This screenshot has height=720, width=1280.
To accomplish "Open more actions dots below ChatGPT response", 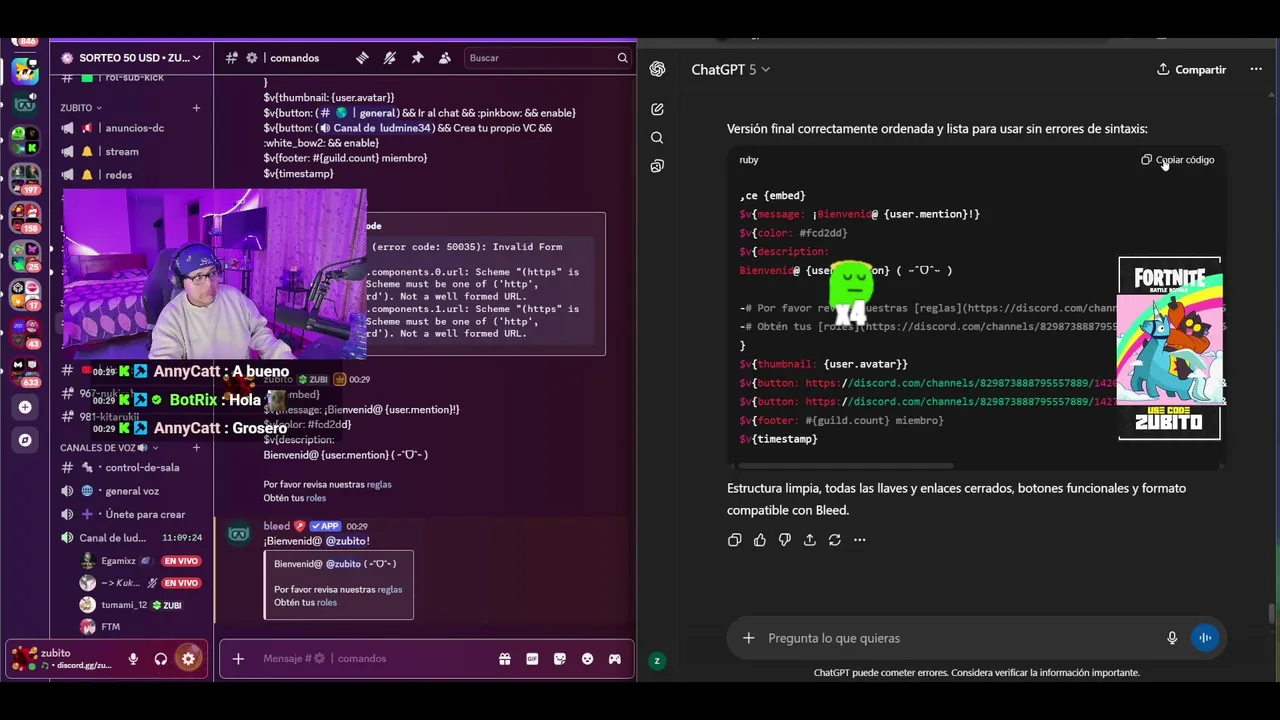I will (859, 540).
